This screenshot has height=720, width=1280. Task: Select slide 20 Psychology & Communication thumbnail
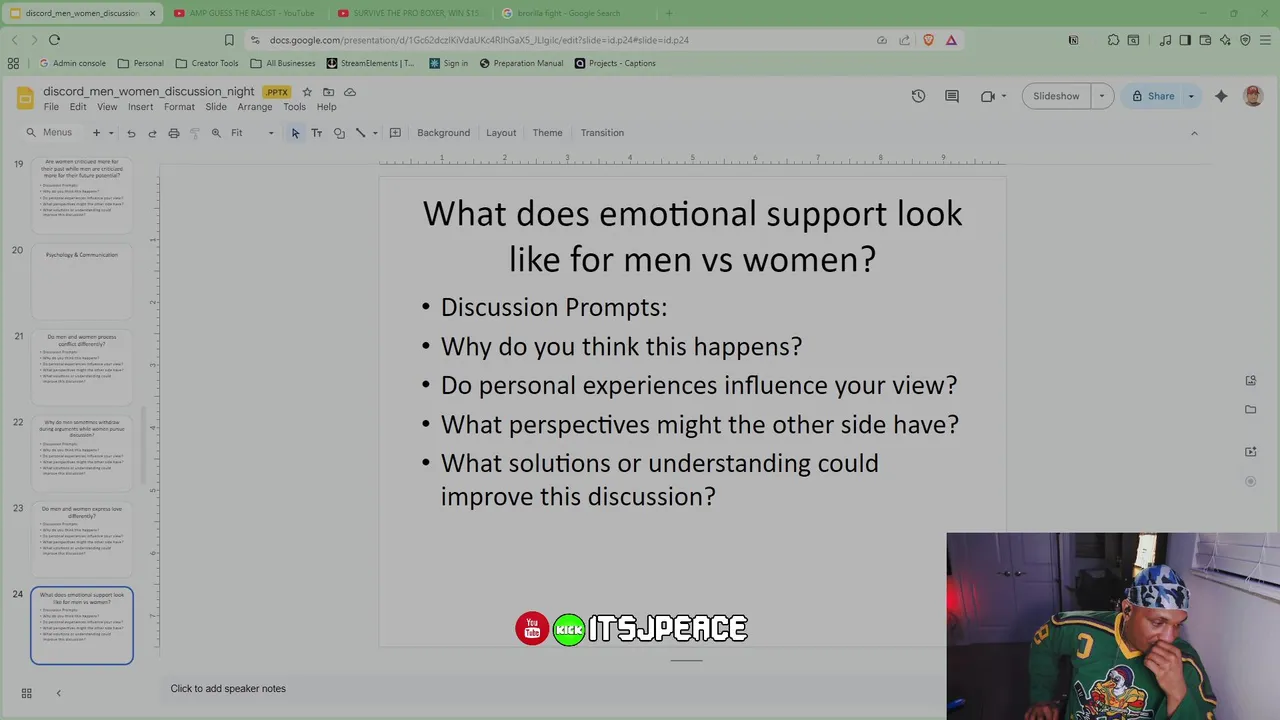(x=82, y=281)
